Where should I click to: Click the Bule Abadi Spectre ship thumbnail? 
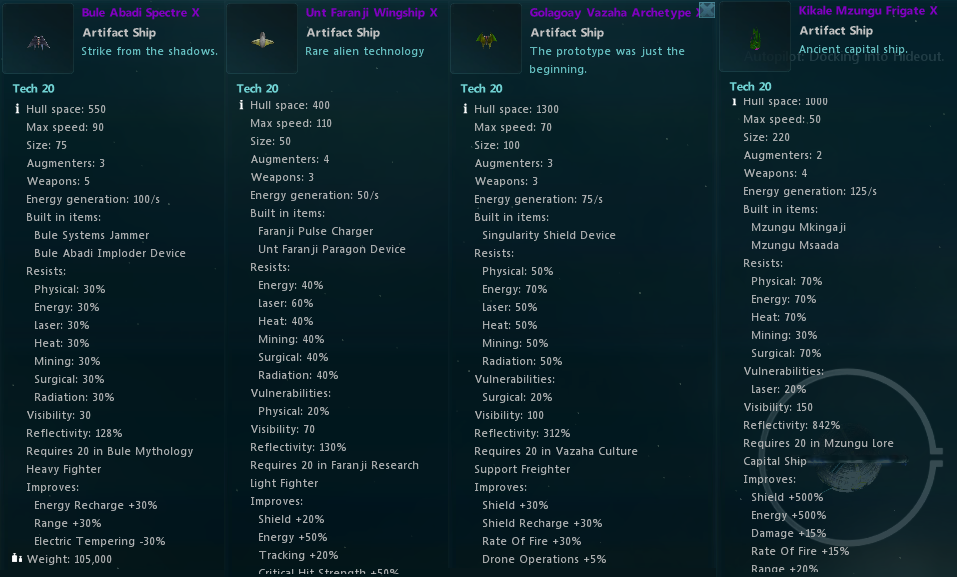(38, 39)
